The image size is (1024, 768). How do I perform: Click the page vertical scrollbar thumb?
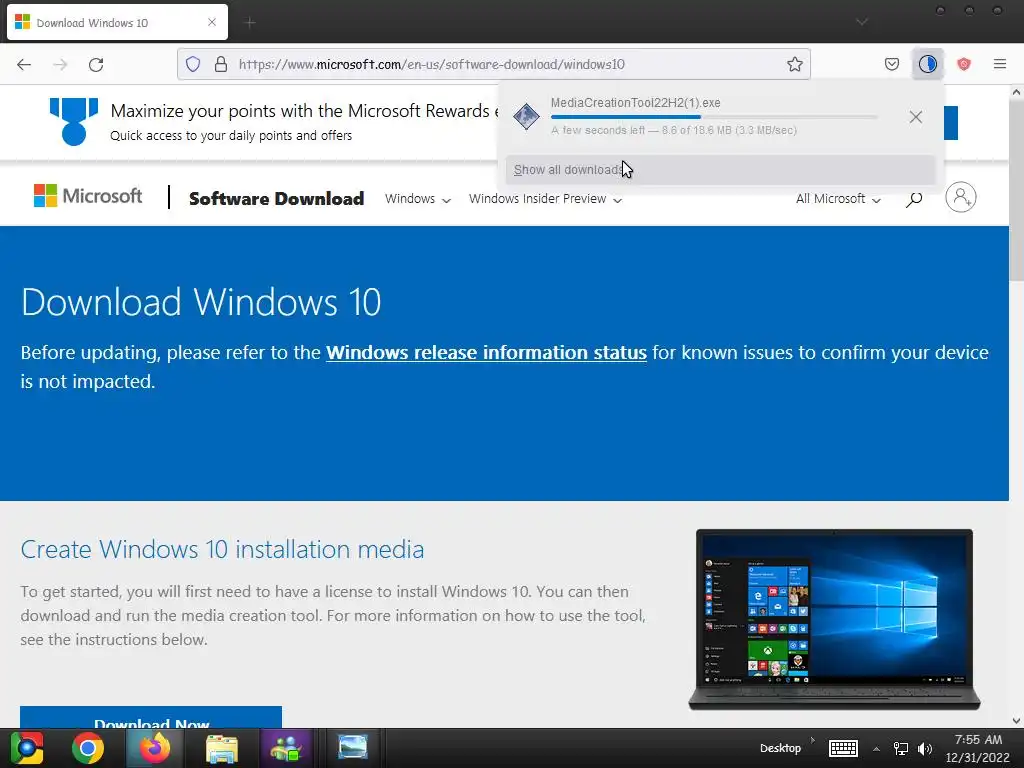coord(1016,190)
